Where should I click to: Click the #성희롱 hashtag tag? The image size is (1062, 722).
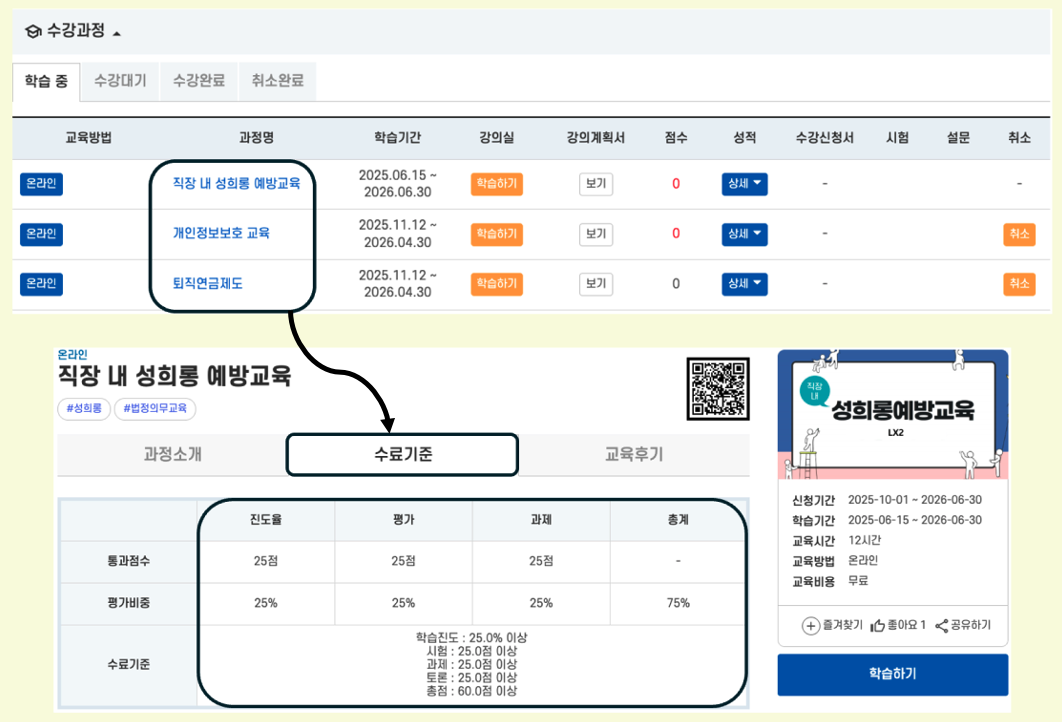(x=83, y=409)
